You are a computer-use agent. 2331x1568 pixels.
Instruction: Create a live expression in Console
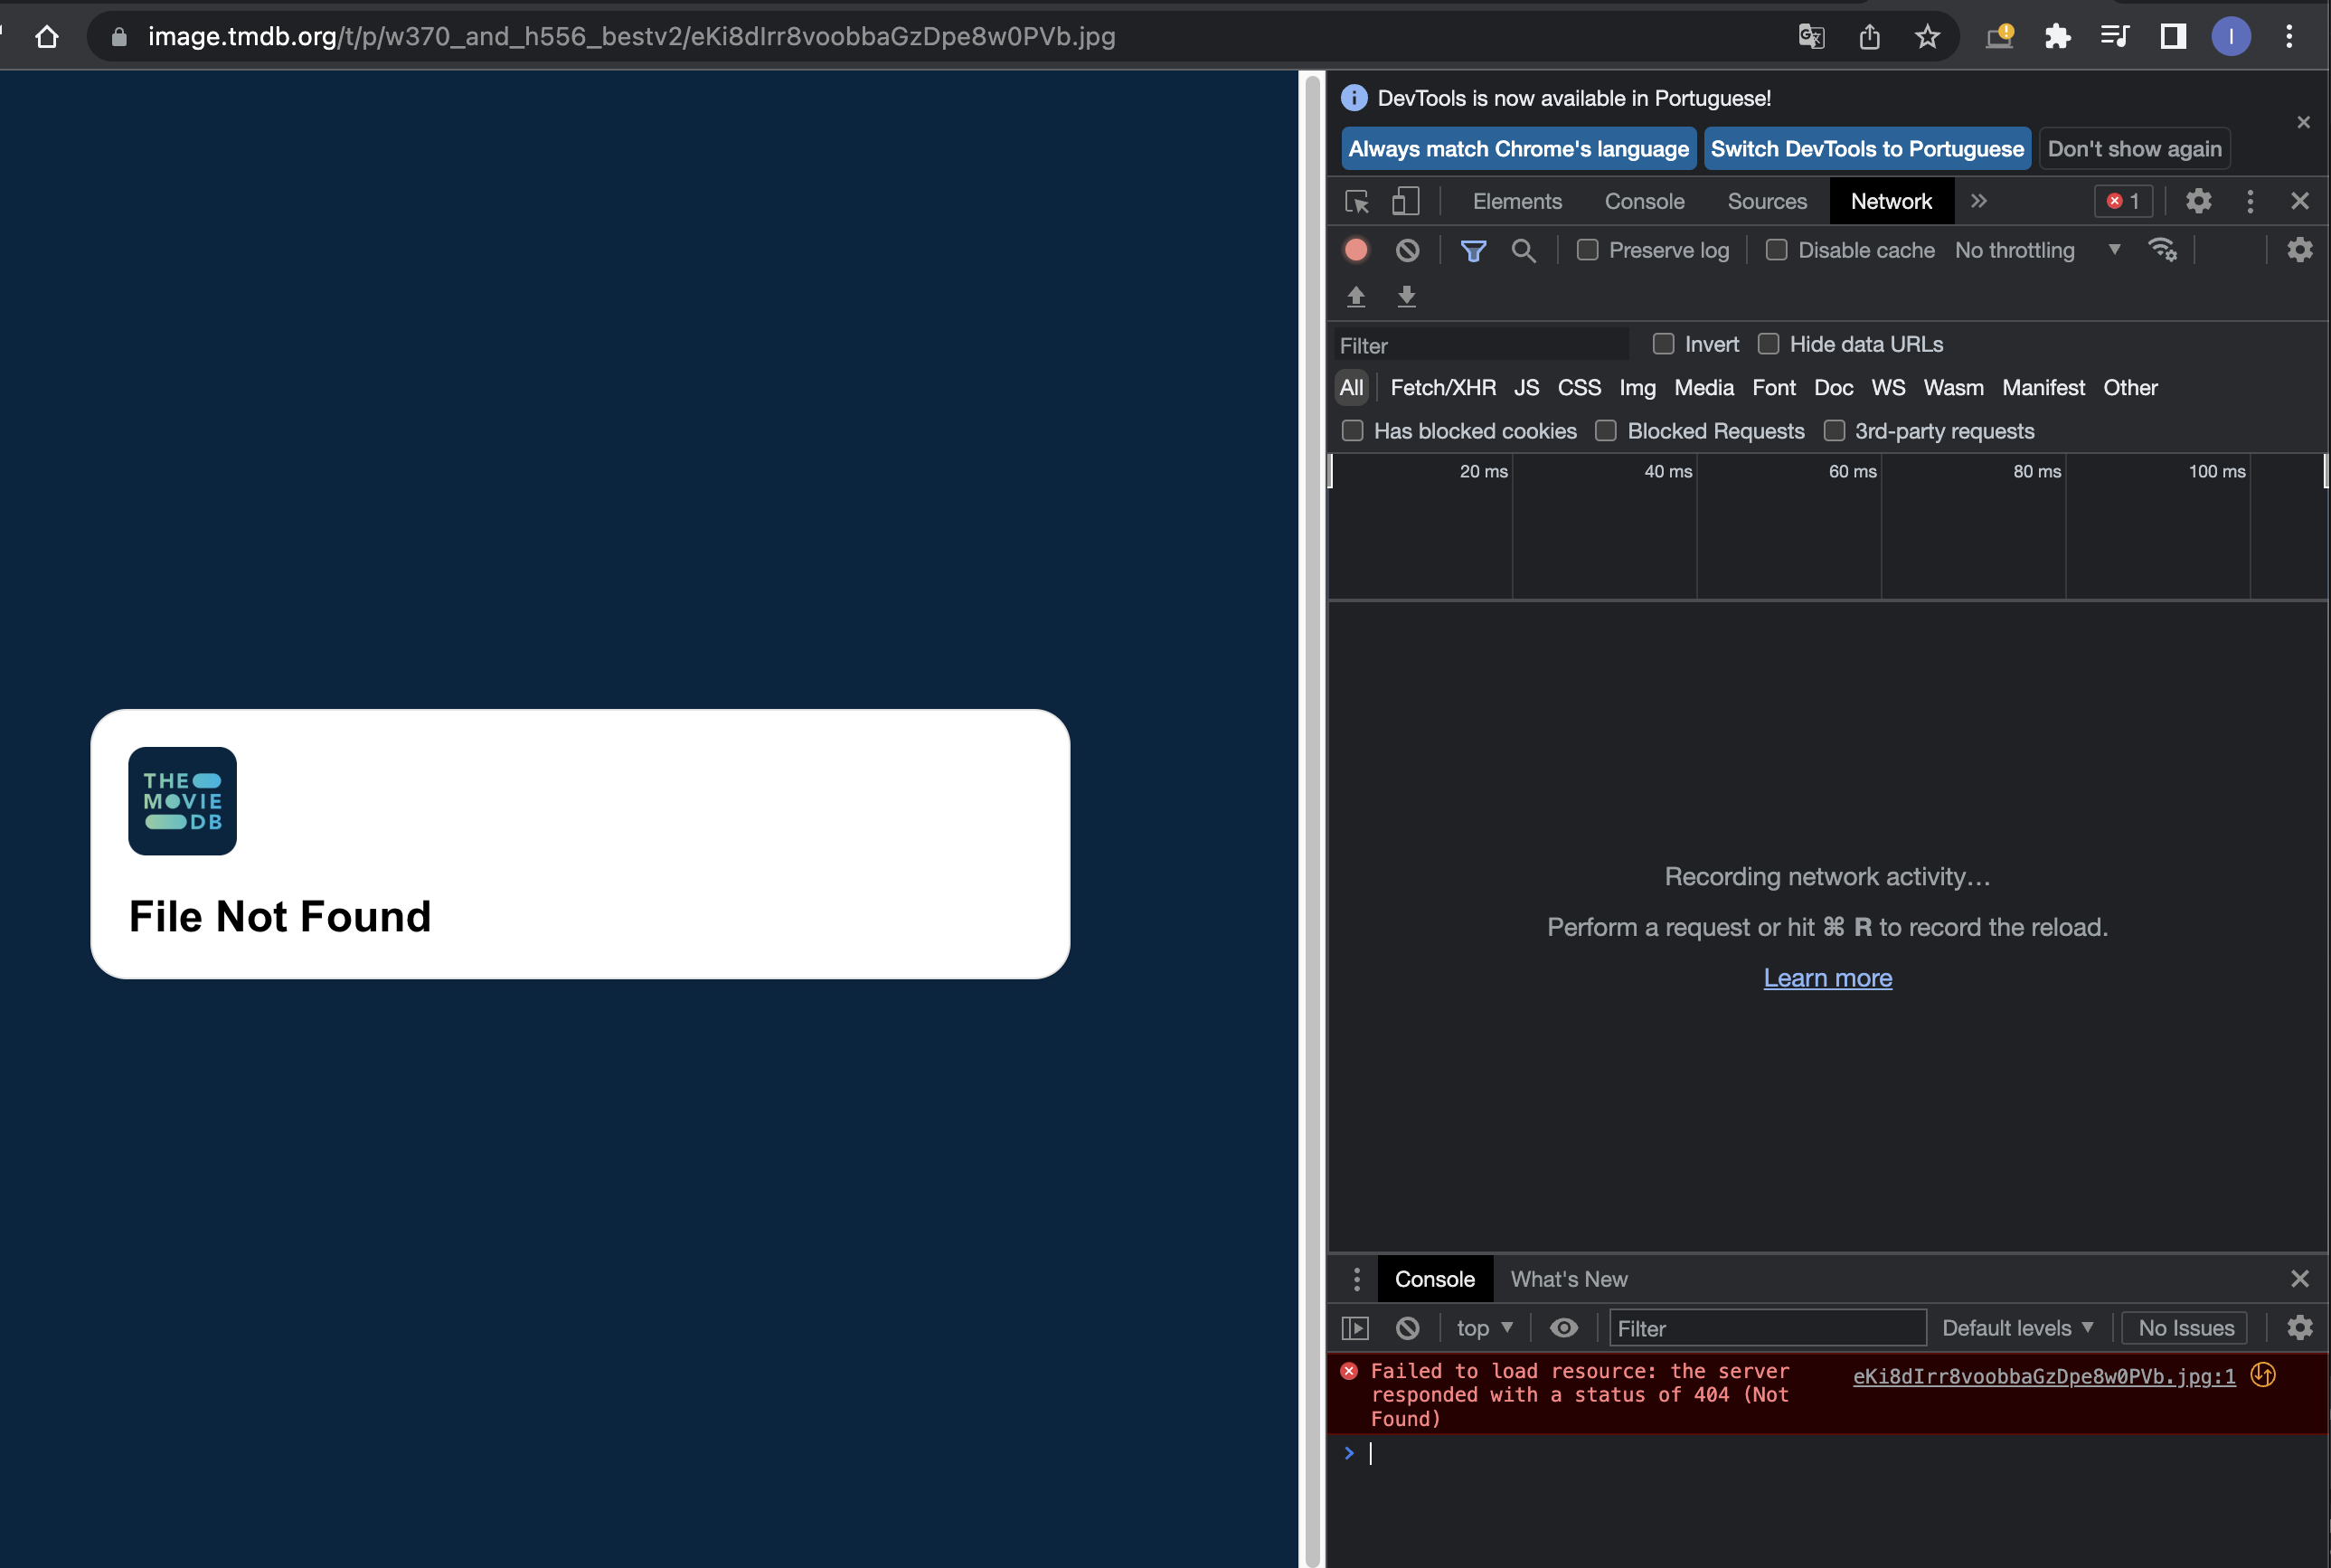1563,1328
